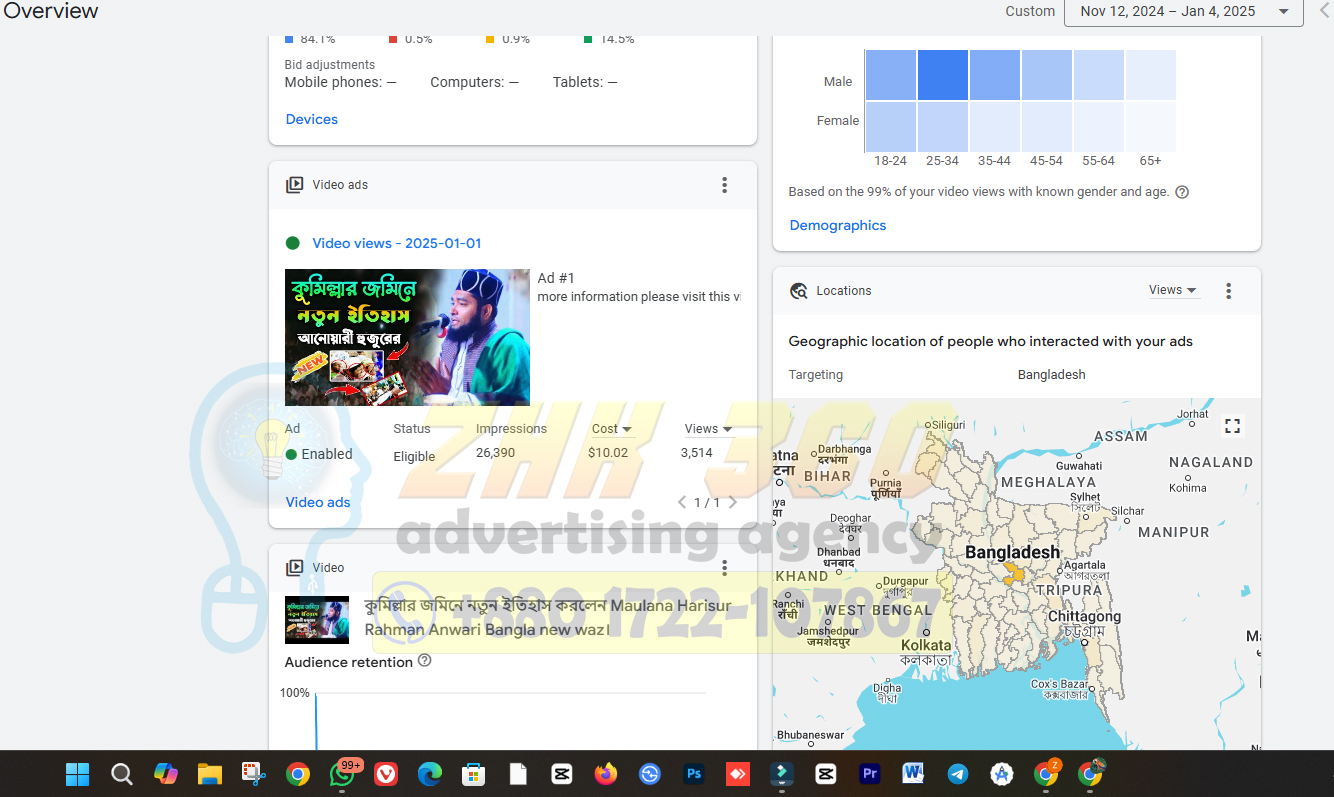Click the highlighted orange region on the map

pos(1014,573)
